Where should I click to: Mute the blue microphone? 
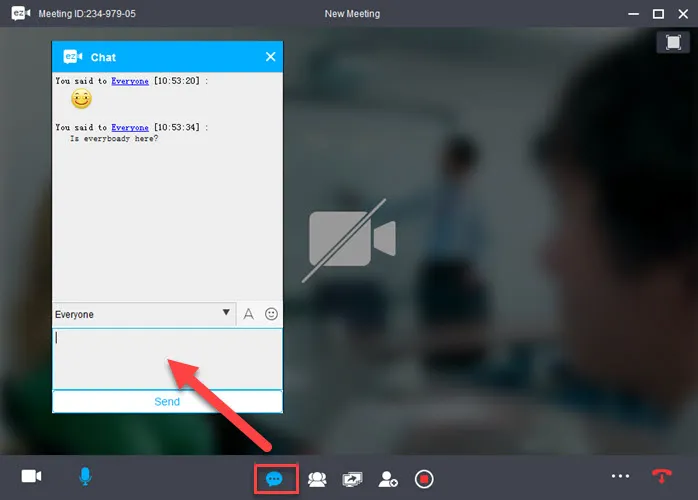85,476
